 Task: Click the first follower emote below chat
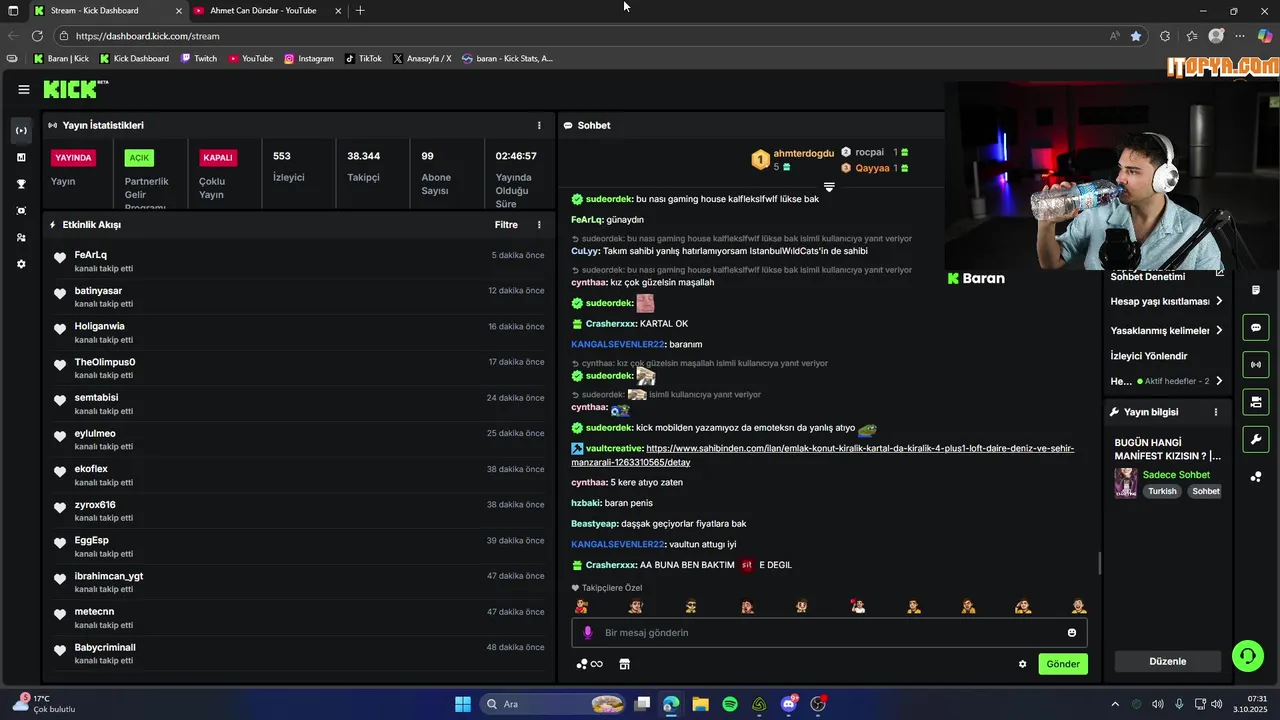[x=581, y=606]
